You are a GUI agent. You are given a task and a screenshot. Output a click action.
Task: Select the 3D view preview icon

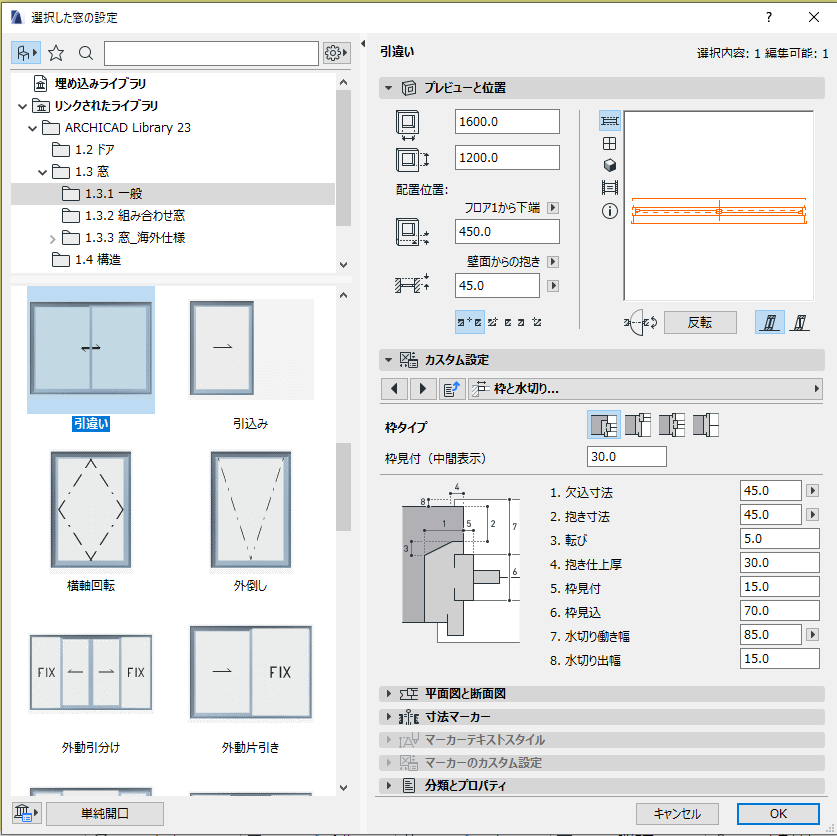point(610,165)
